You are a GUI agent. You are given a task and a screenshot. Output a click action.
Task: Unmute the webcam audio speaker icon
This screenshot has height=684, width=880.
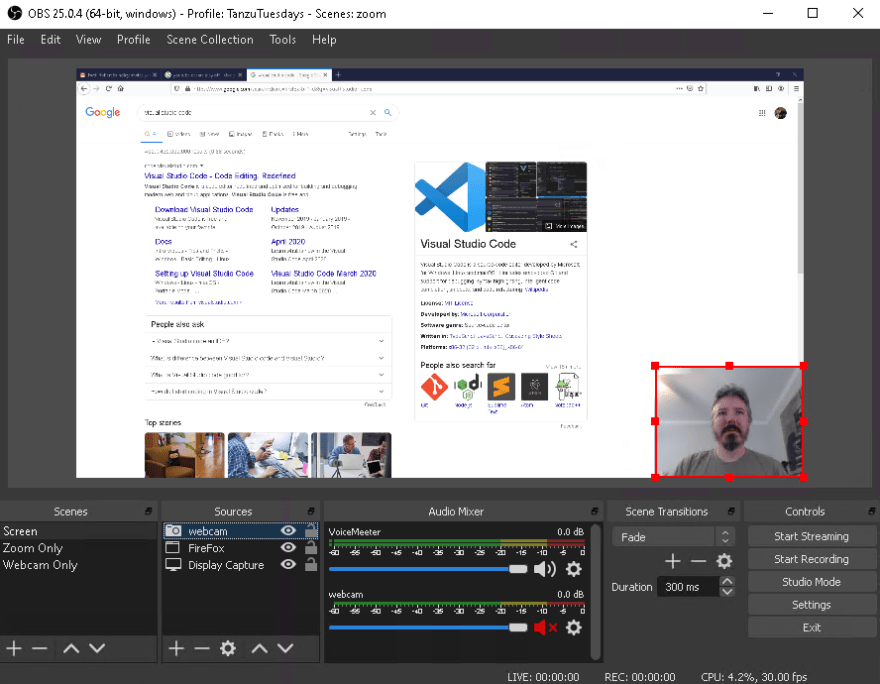coord(545,627)
